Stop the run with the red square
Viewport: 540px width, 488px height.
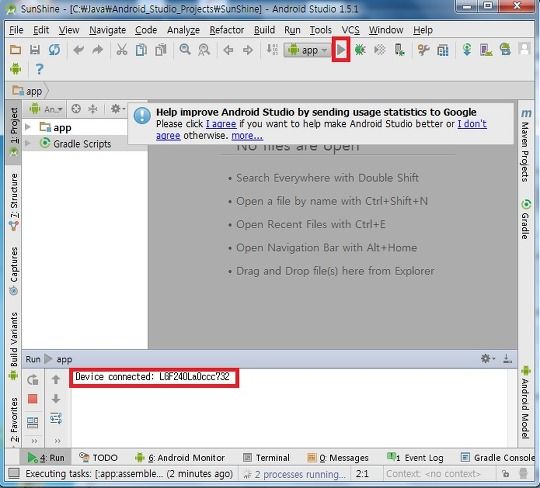click(33, 399)
